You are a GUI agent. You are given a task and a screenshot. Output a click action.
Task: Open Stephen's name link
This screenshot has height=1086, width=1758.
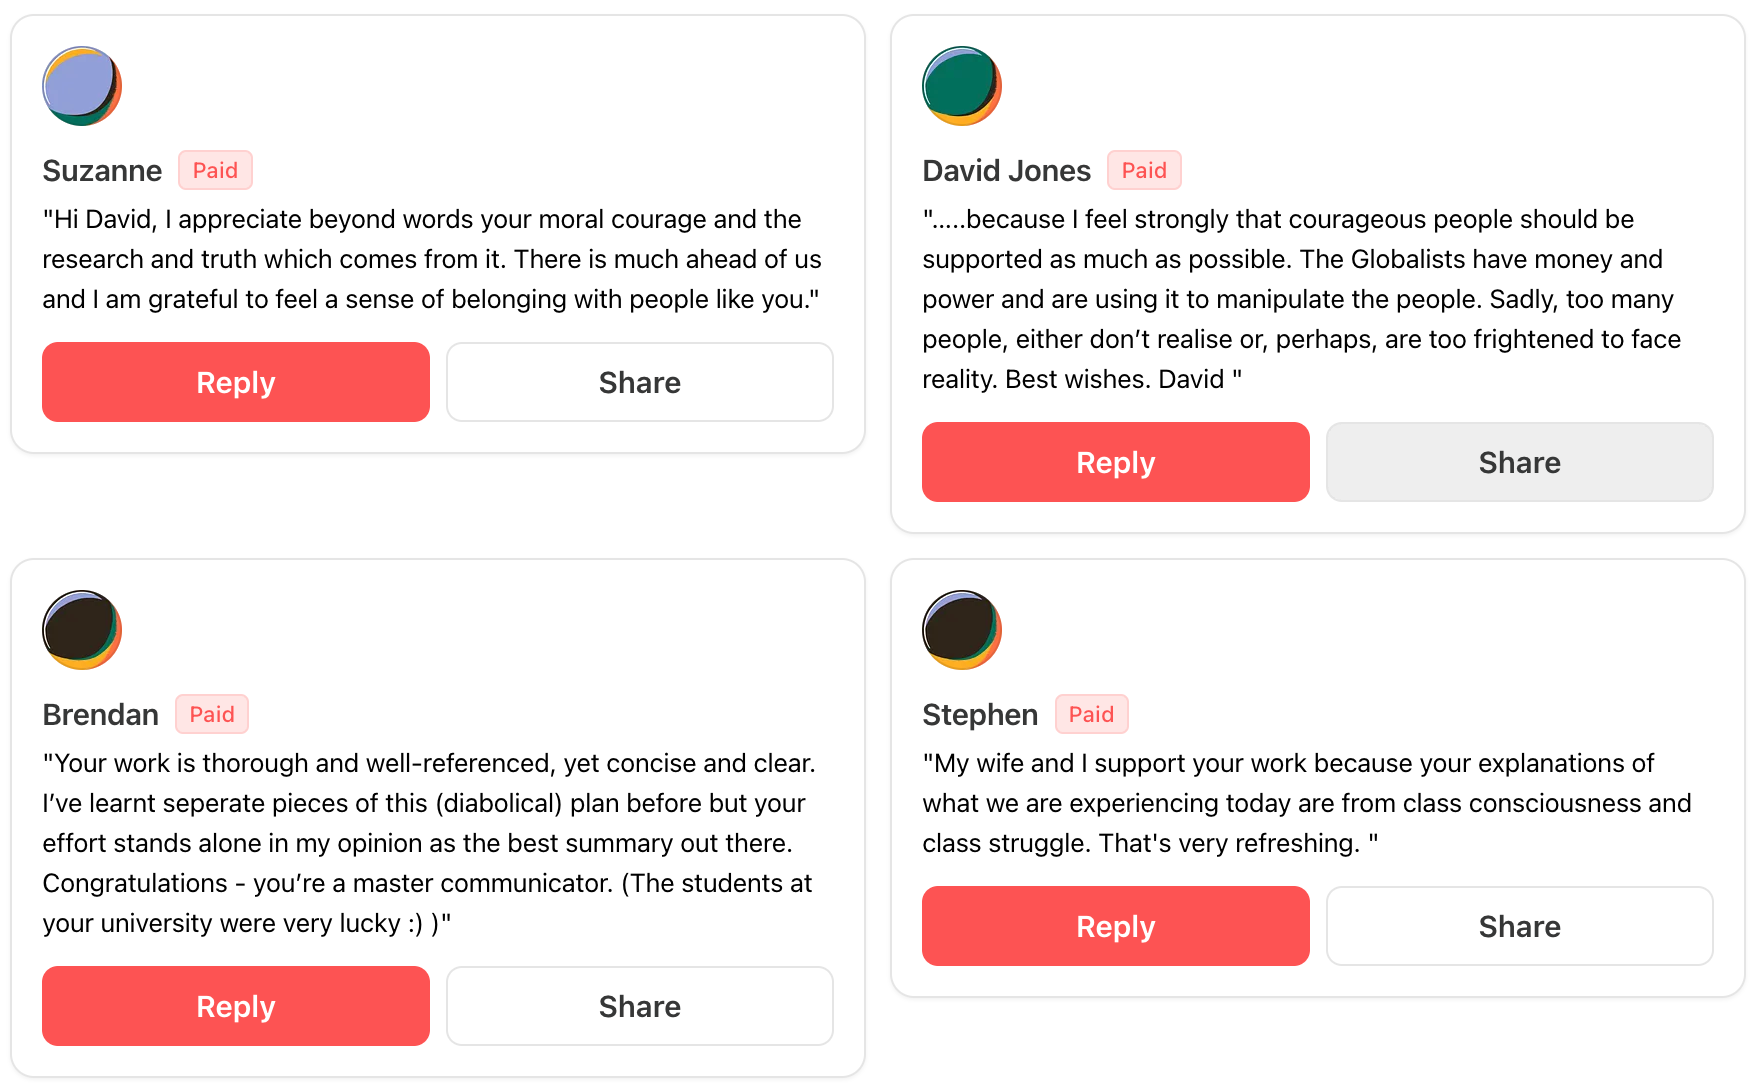click(980, 715)
